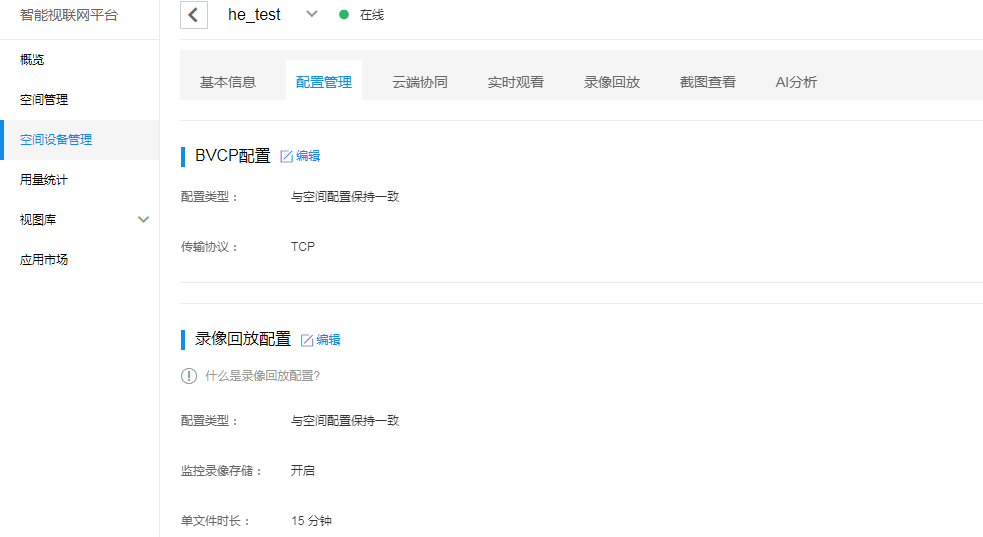
Task: Click the 什么是录像回放配置? help link
Action: 263,376
